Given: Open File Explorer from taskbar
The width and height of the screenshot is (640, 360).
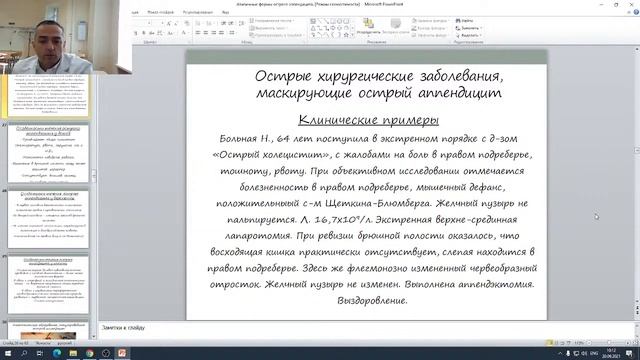Looking at the screenshot, I should click(73, 353).
